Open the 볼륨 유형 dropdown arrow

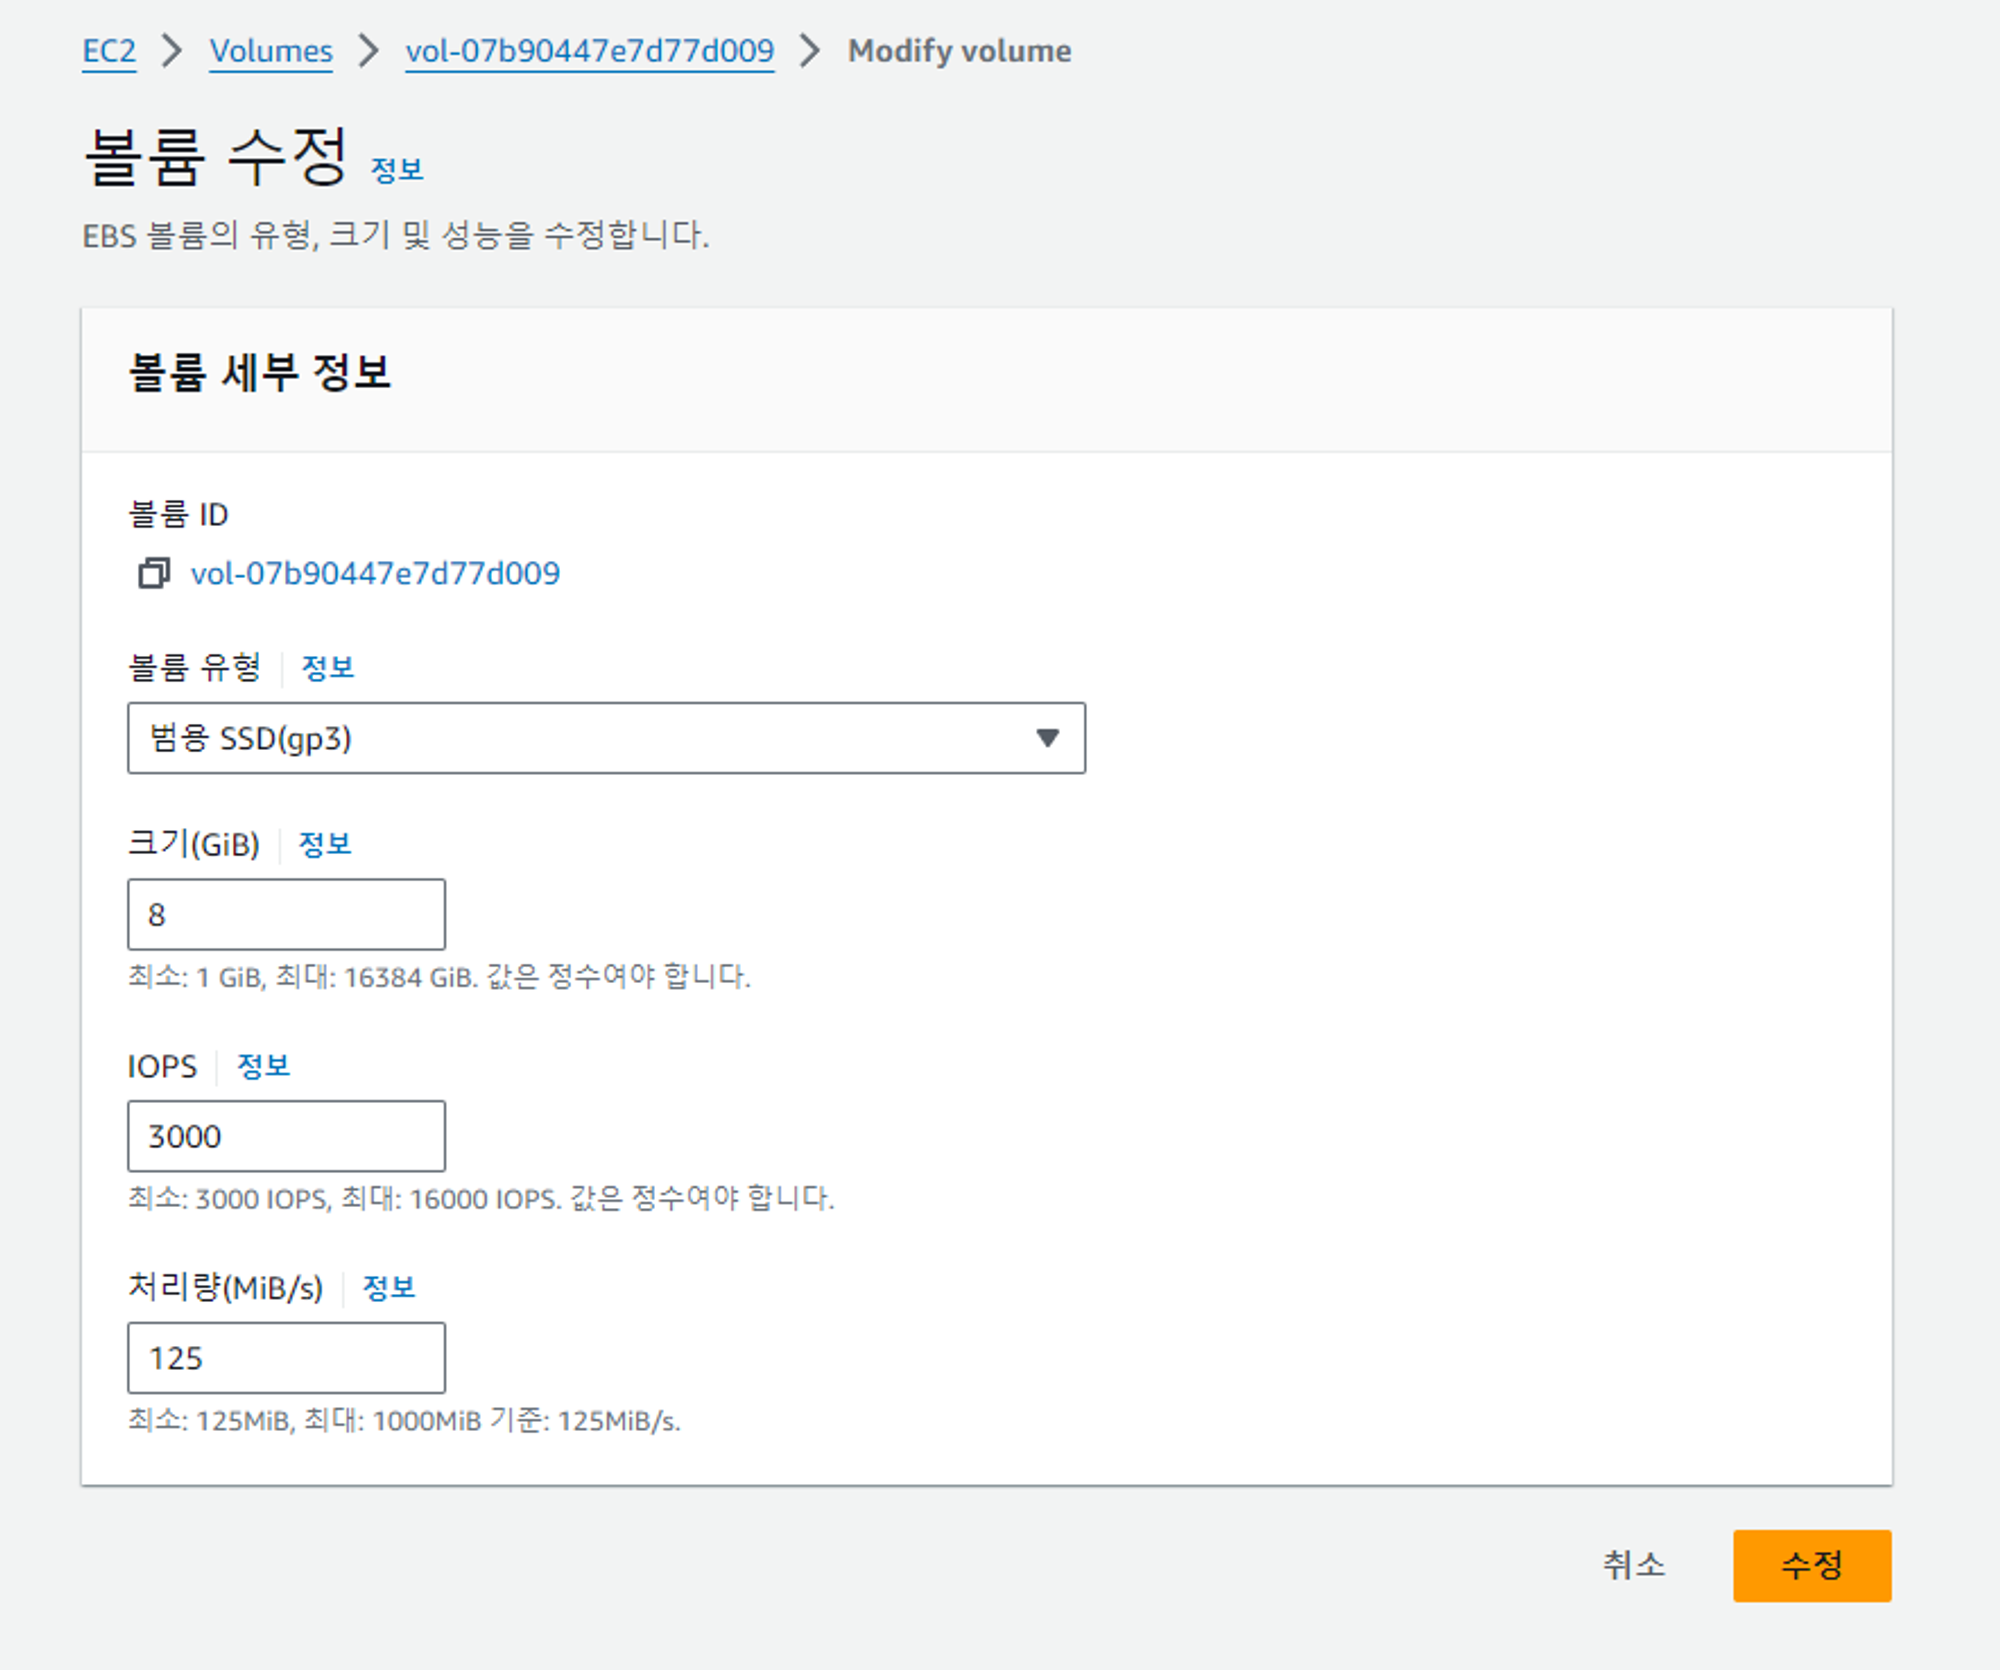1047,738
